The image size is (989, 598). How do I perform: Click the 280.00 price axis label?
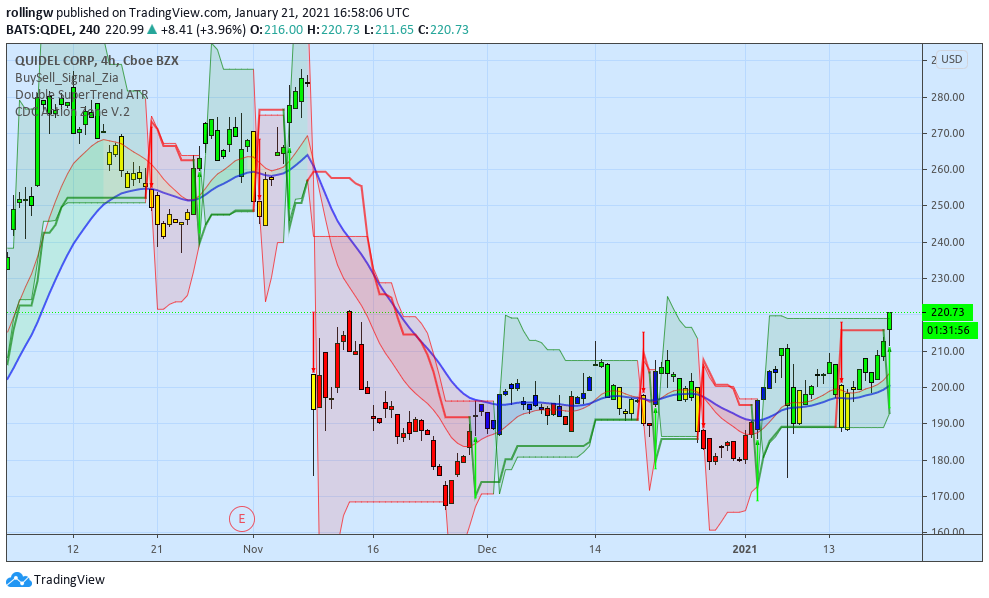[x=947, y=97]
